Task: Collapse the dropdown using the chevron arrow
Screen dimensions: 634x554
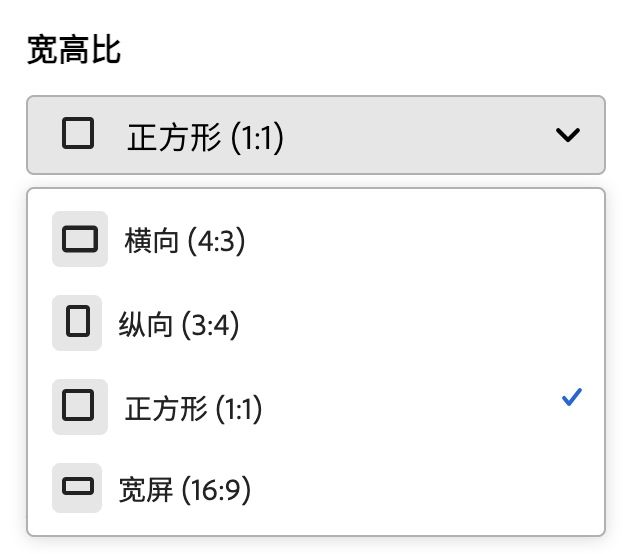Action: coord(568,135)
